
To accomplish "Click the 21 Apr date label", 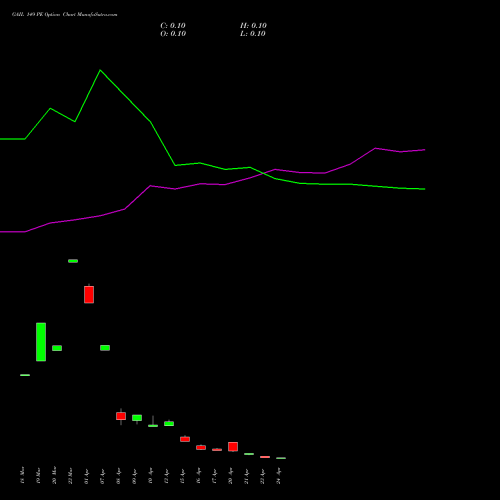I will 246,476.
